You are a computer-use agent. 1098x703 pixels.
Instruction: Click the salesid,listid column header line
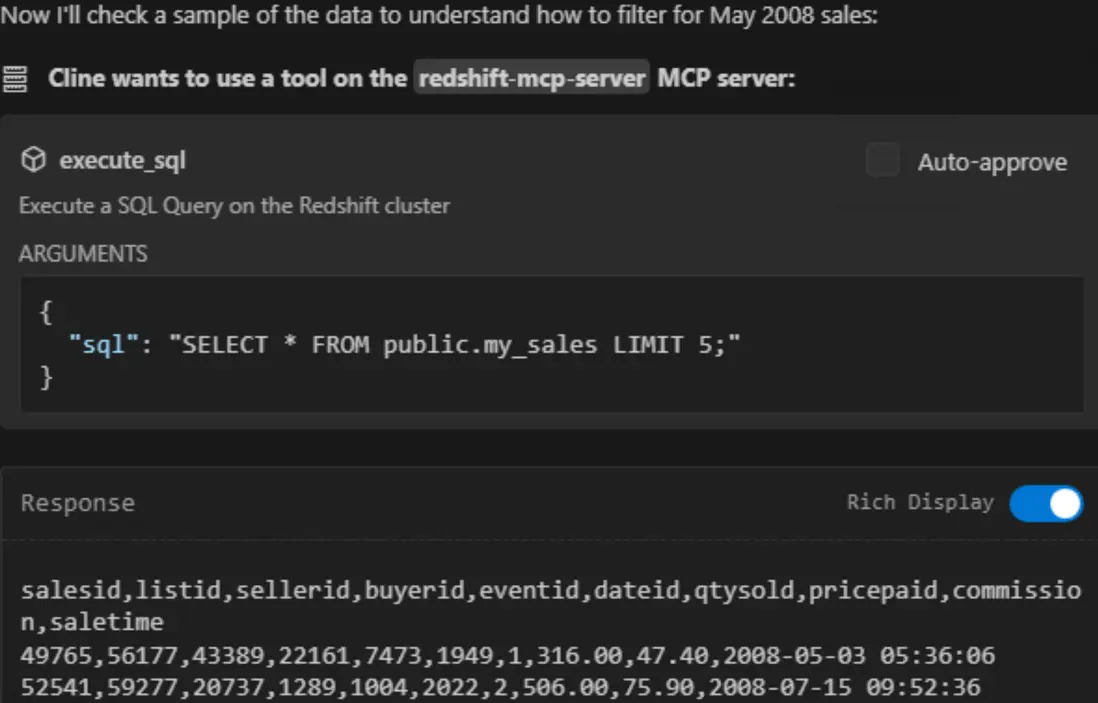(x=551, y=606)
